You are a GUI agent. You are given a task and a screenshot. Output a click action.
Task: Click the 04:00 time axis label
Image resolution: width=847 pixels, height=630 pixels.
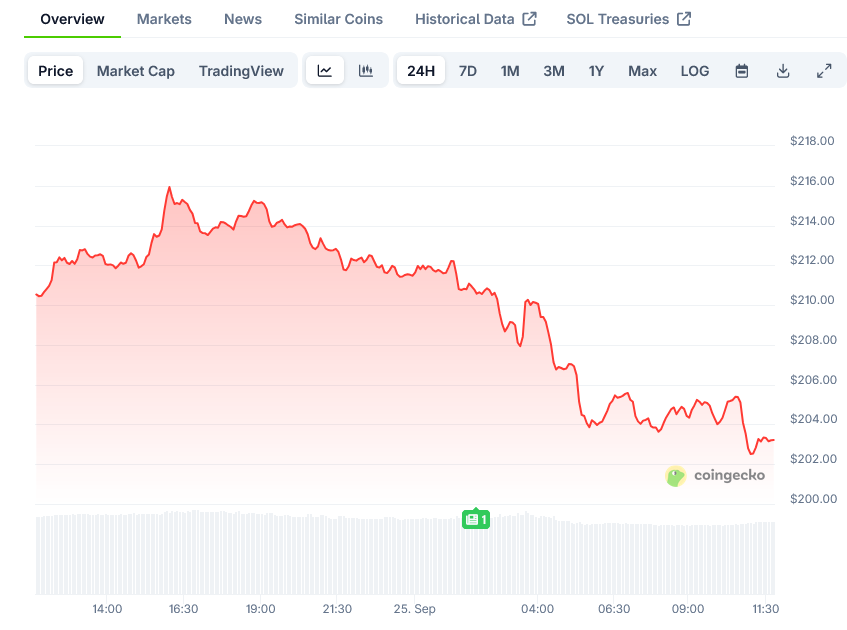click(x=537, y=609)
